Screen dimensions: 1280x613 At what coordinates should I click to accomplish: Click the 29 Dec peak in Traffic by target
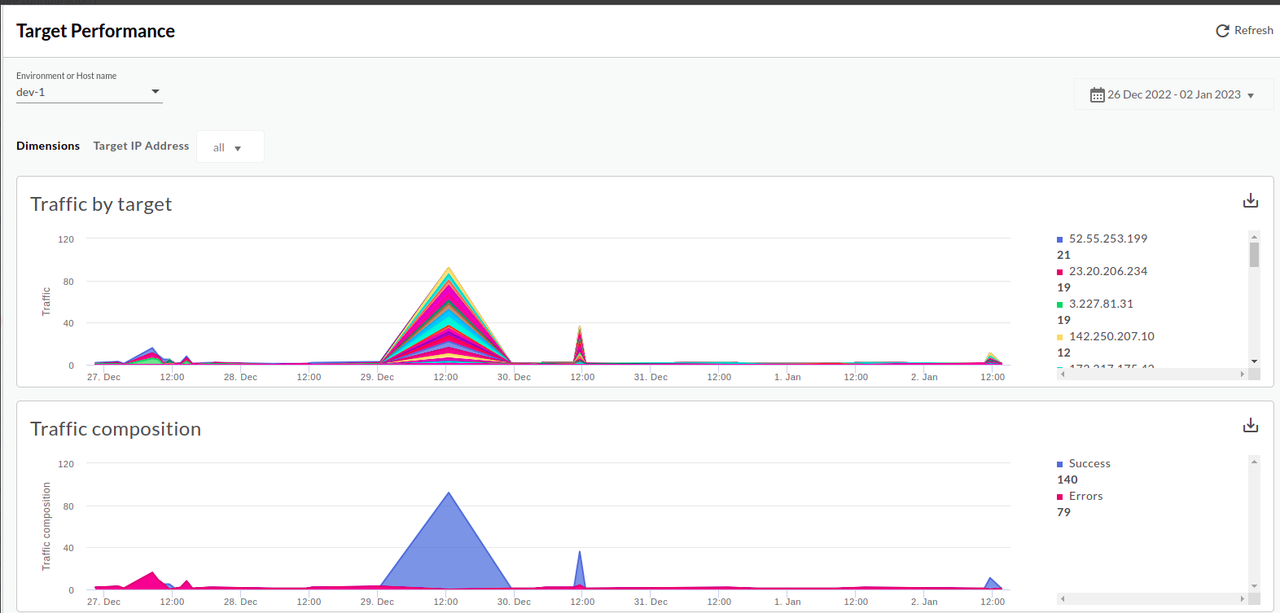[x=449, y=268]
